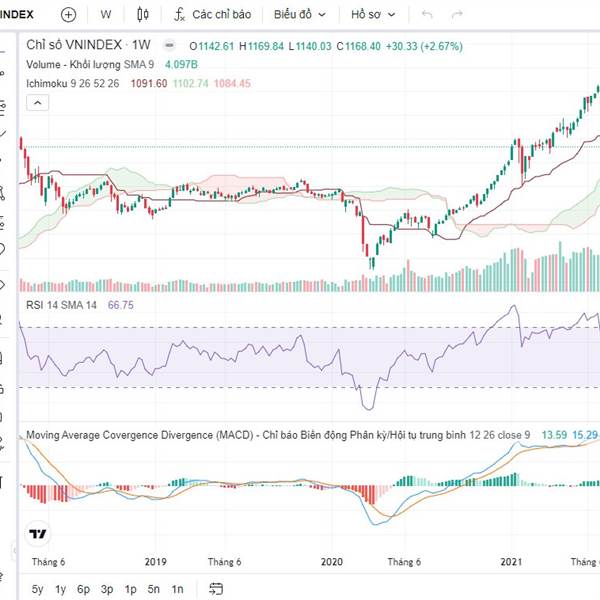The width and height of the screenshot is (600, 600).
Task: Click the redo arrow in the toolbar
Action: (457, 15)
